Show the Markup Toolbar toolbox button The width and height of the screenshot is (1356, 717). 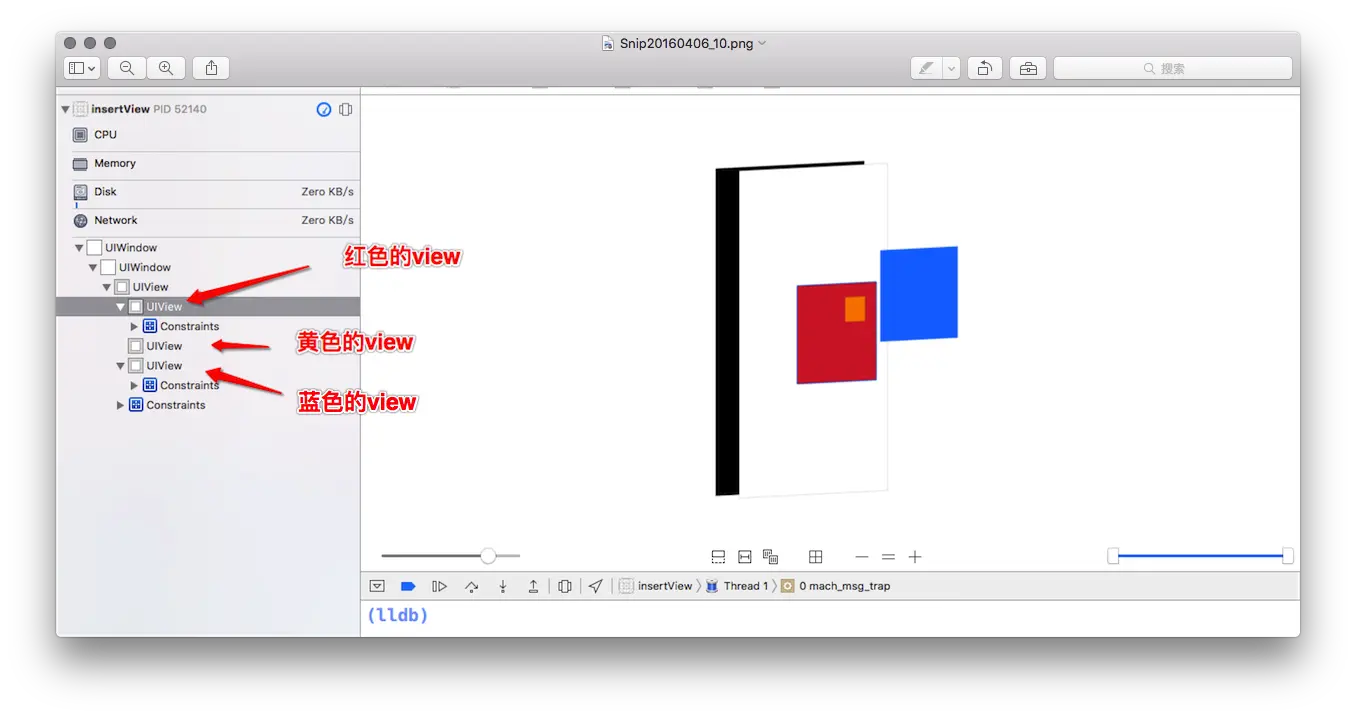[x=1028, y=68]
